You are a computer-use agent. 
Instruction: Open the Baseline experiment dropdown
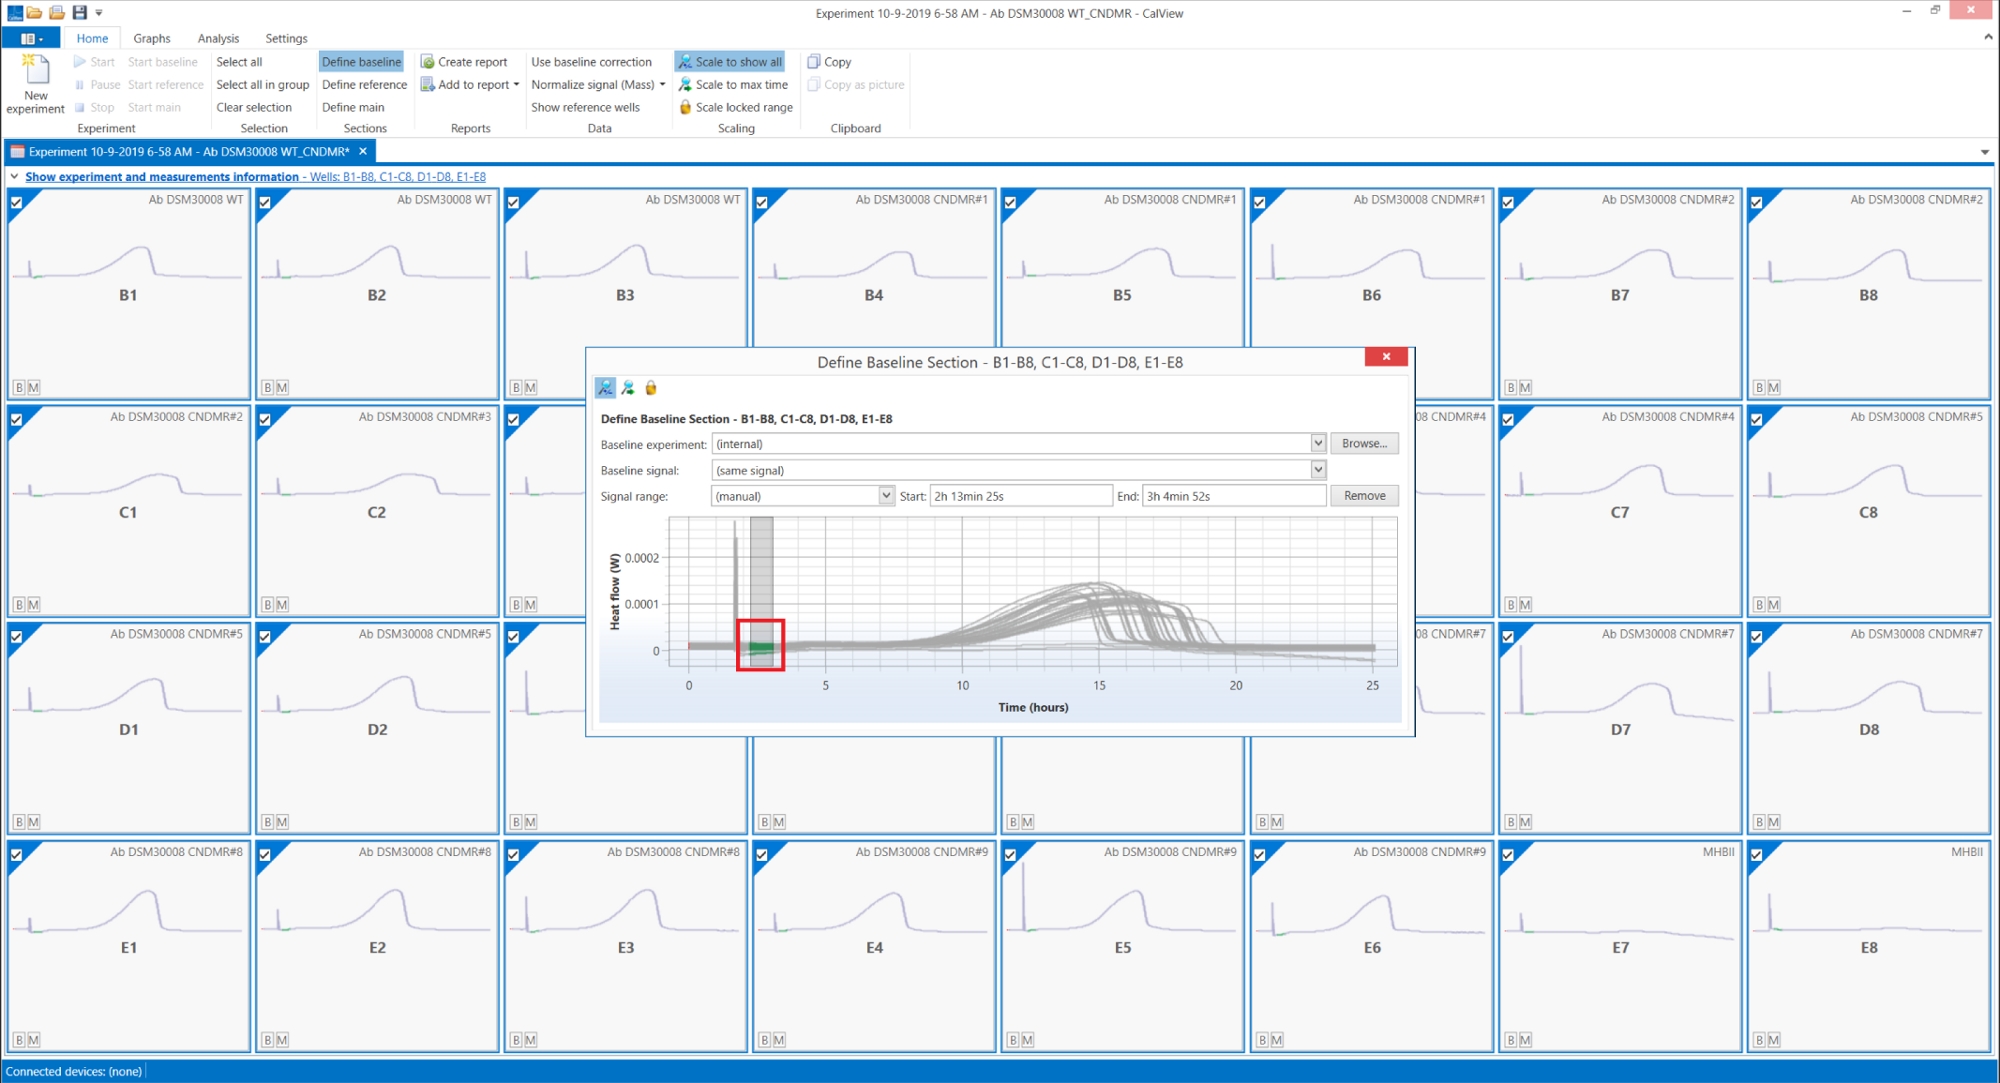pos(1318,443)
